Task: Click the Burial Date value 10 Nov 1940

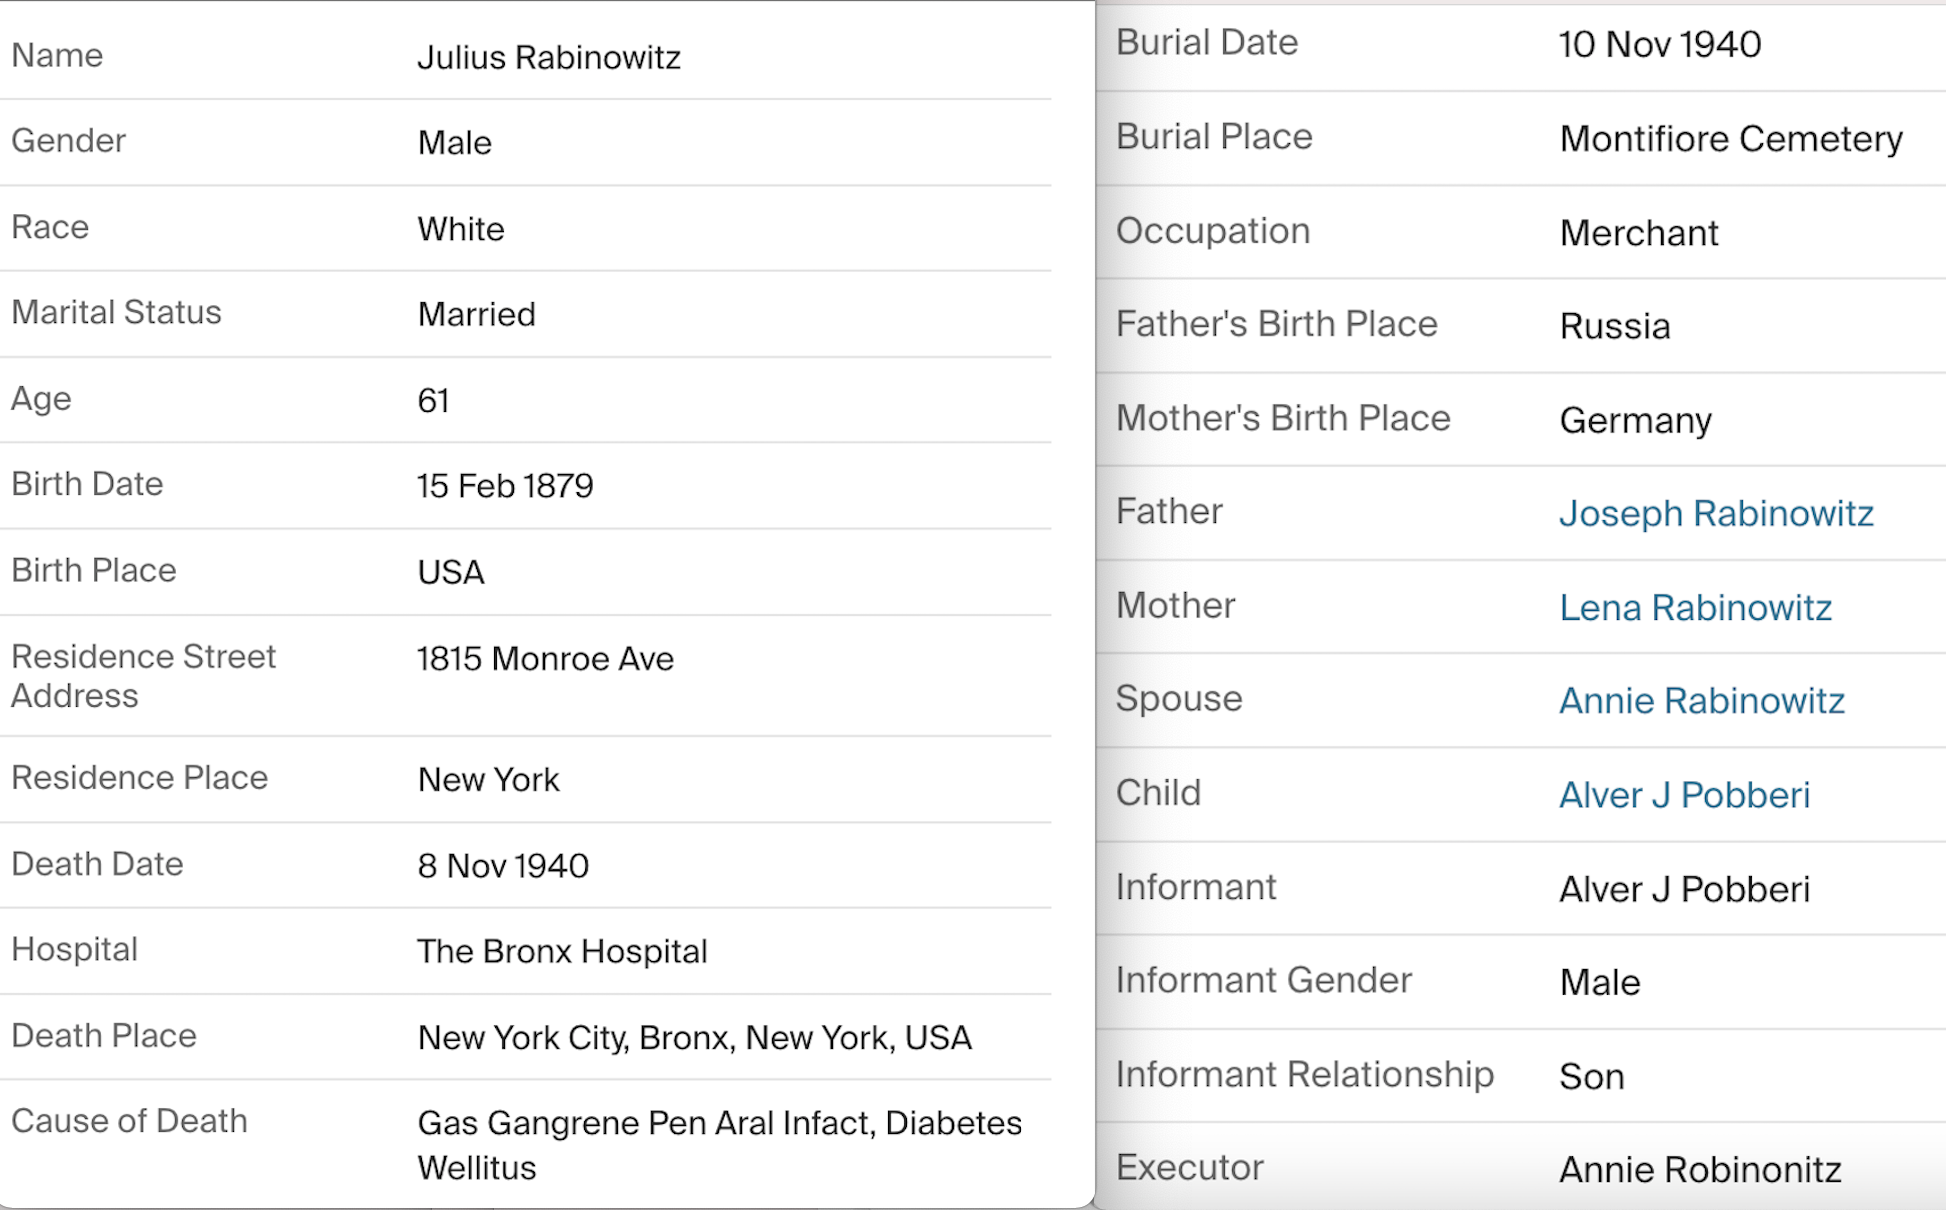Action: (1660, 44)
